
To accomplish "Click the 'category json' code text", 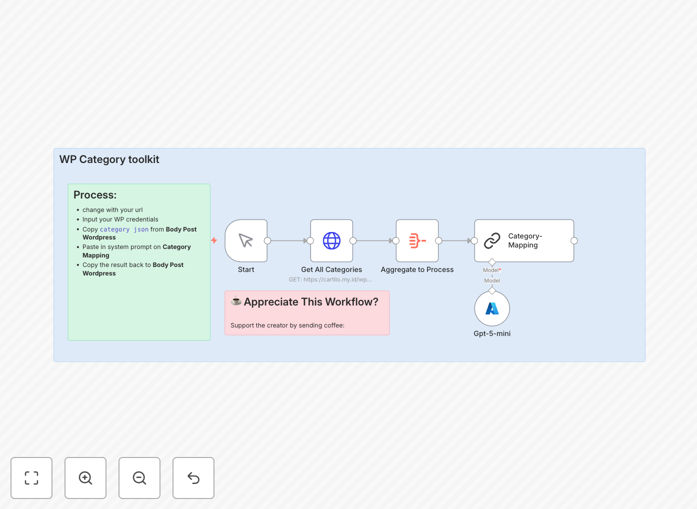I will pos(124,229).
